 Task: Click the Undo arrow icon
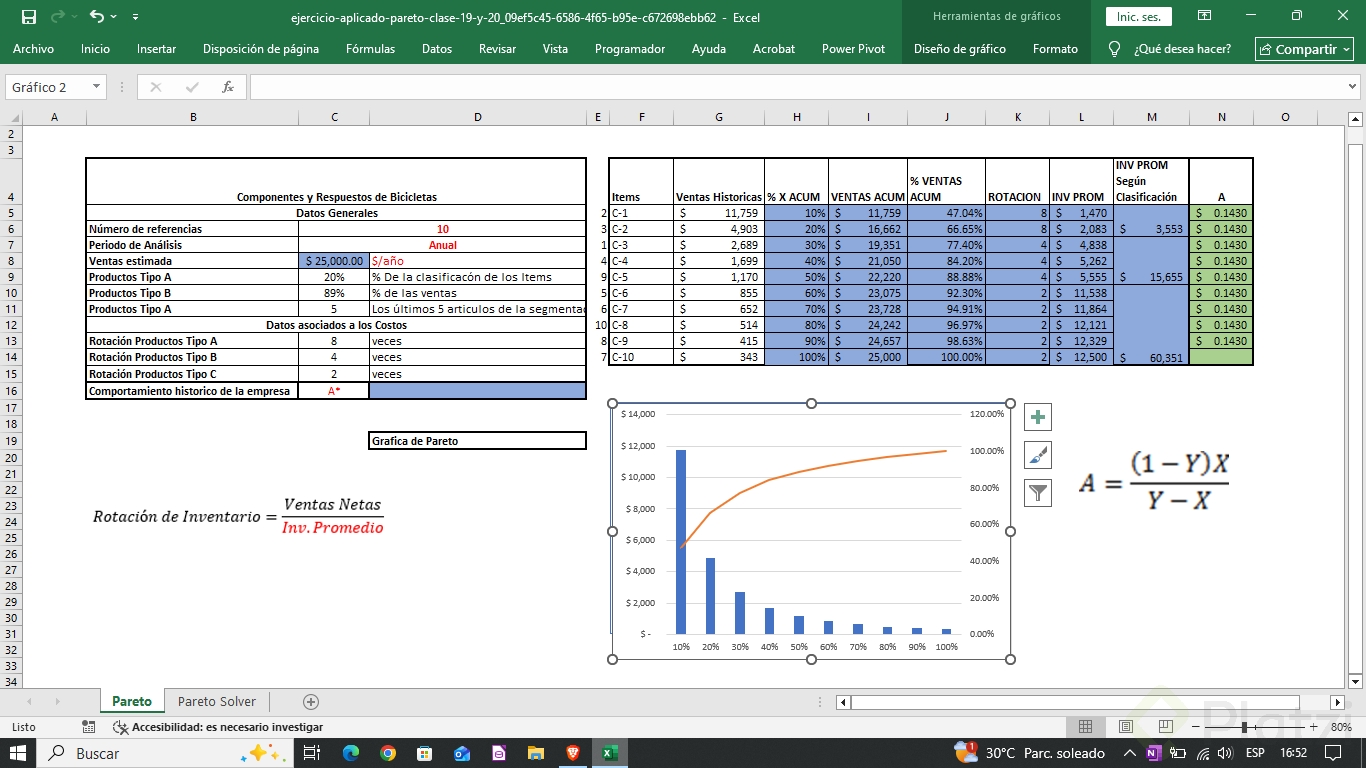tap(96, 17)
